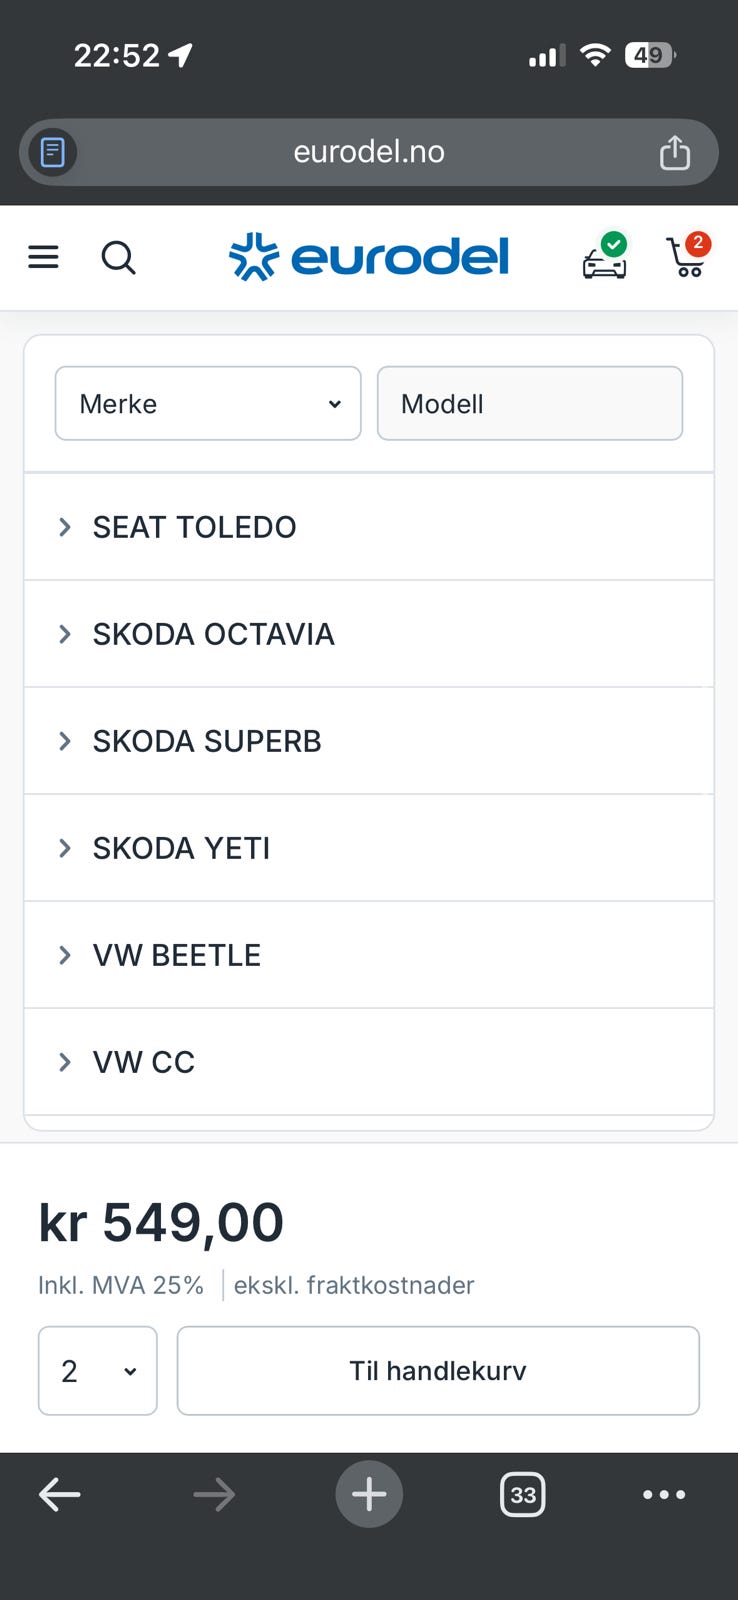This screenshot has width=738, height=1600.
Task: Open the hamburger navigation menu
Action: pos(43,258)
